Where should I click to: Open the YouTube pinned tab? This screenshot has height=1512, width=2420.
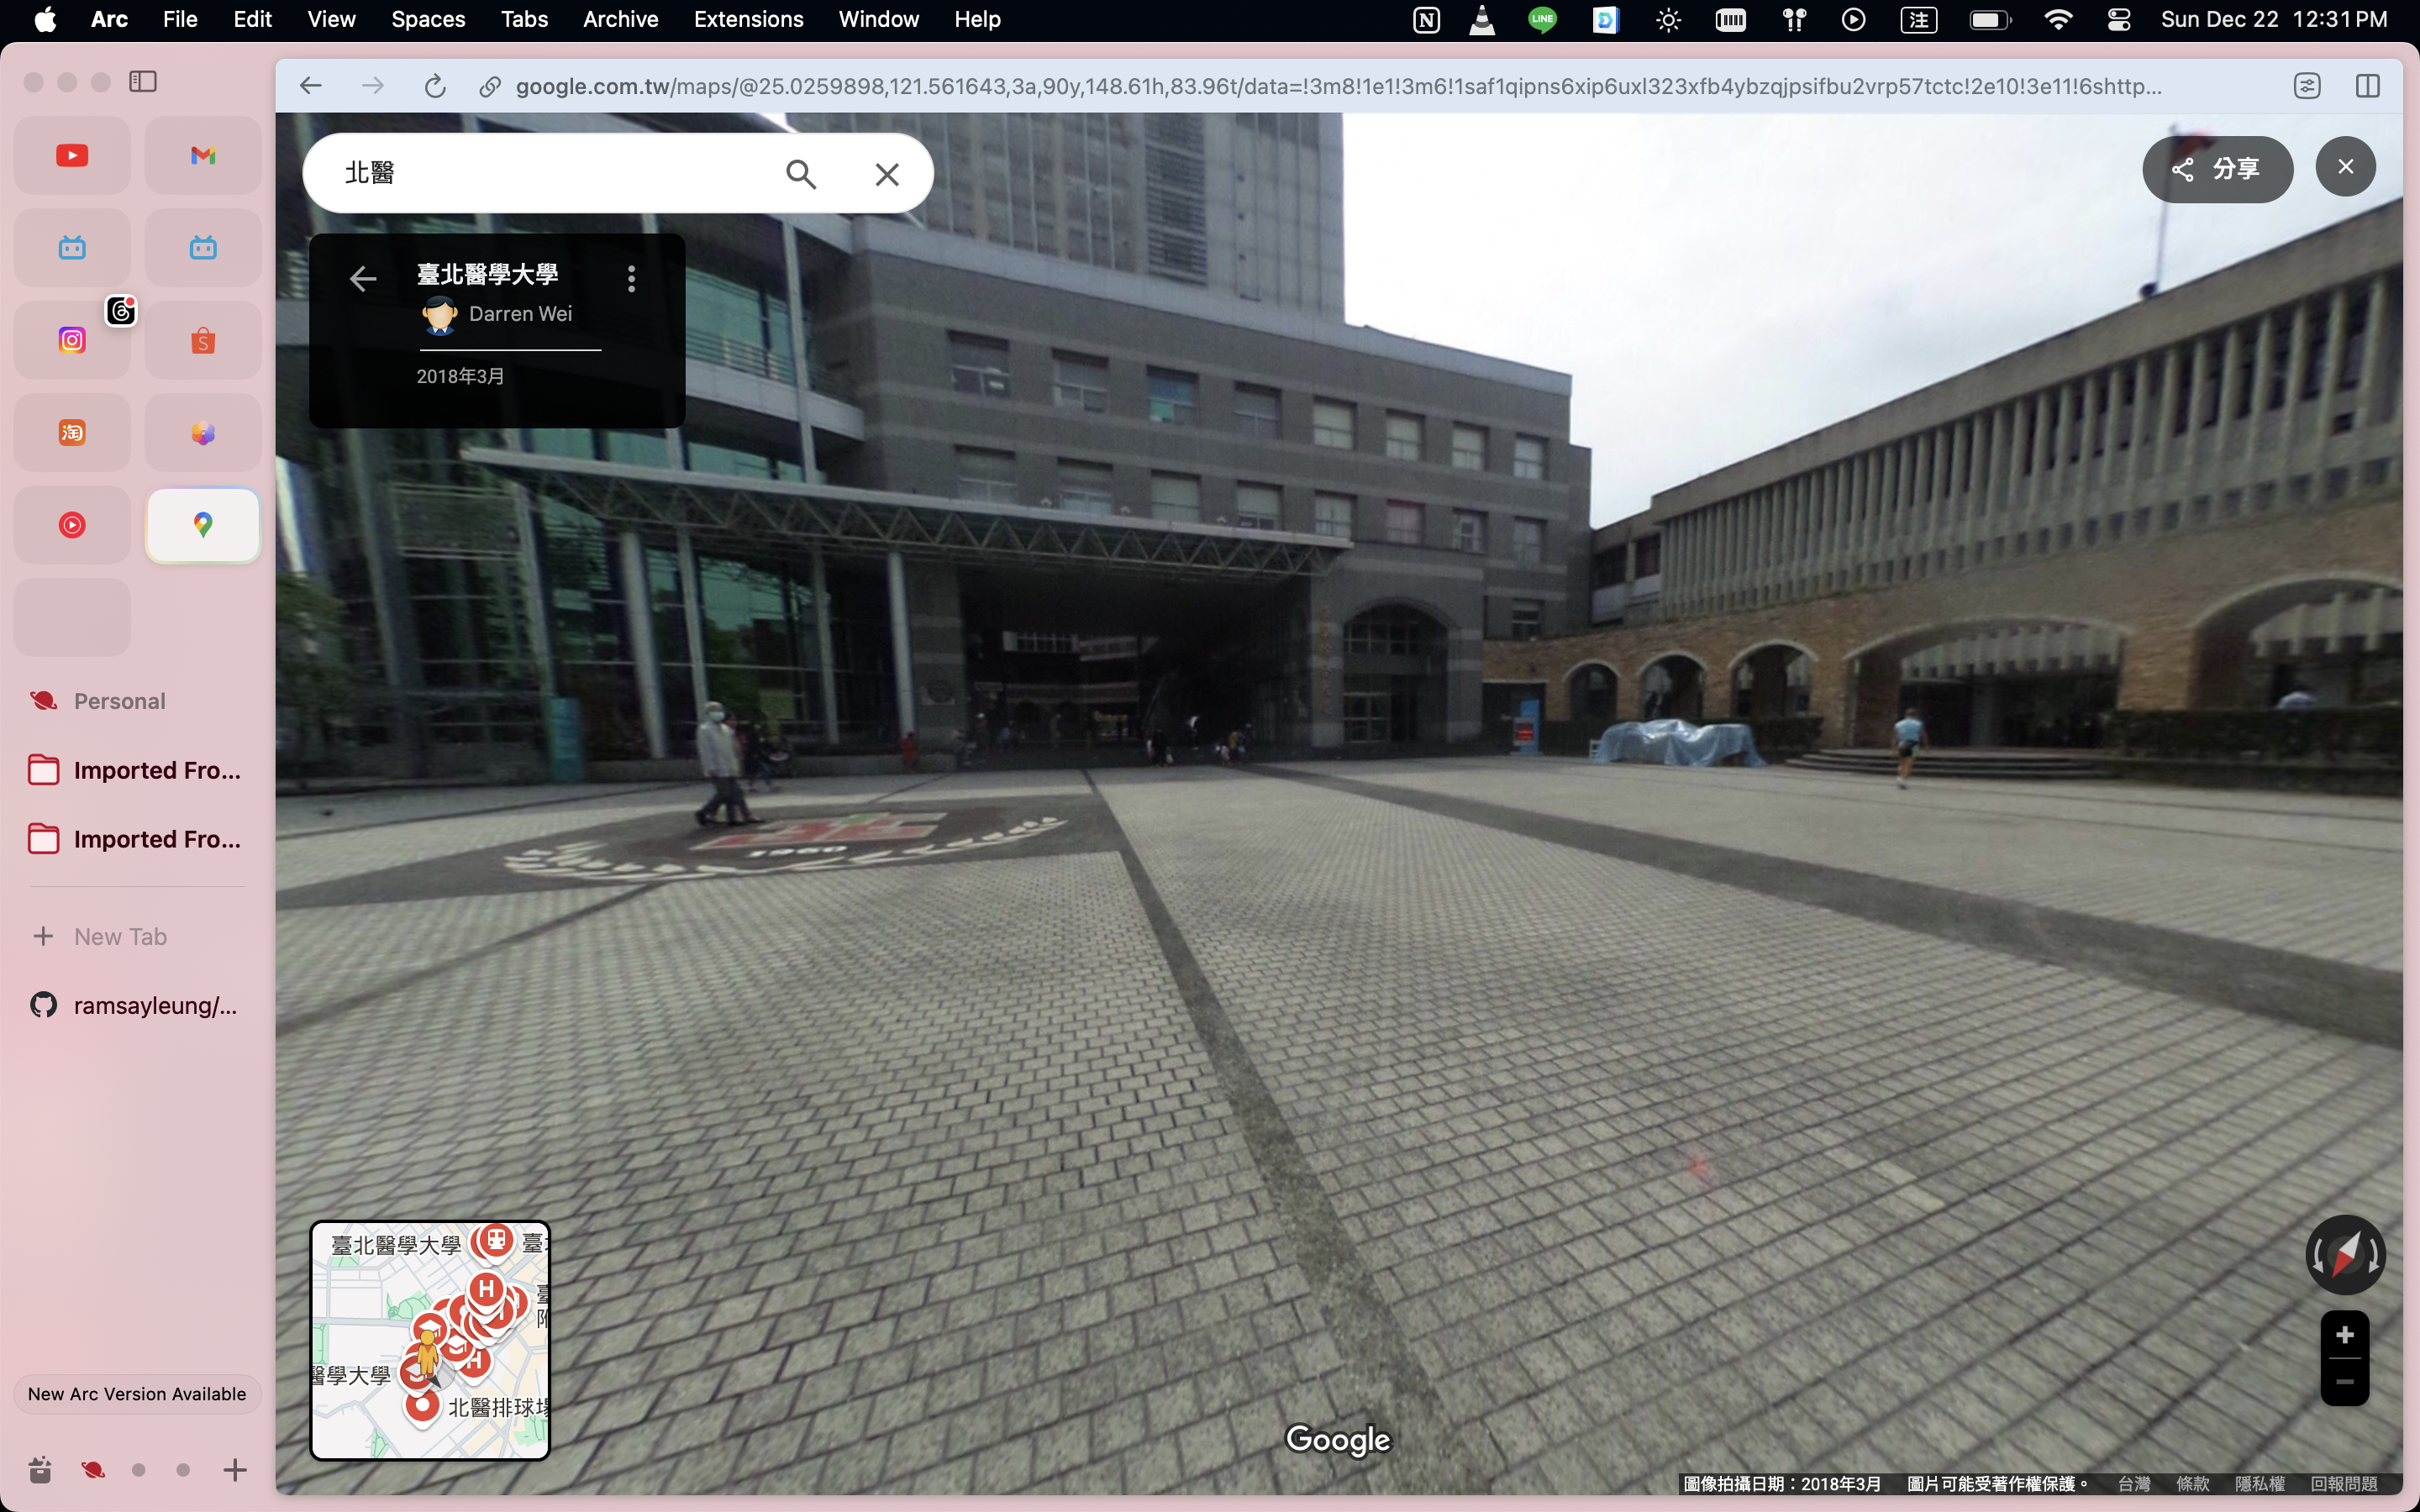click(x=72, y=155)
